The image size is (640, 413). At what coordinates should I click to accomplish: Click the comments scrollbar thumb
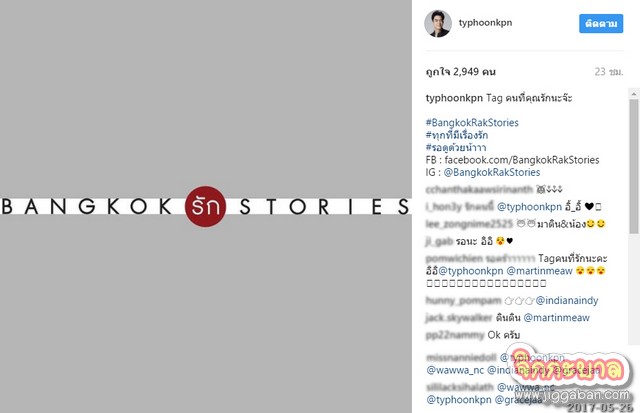(633, 166)
